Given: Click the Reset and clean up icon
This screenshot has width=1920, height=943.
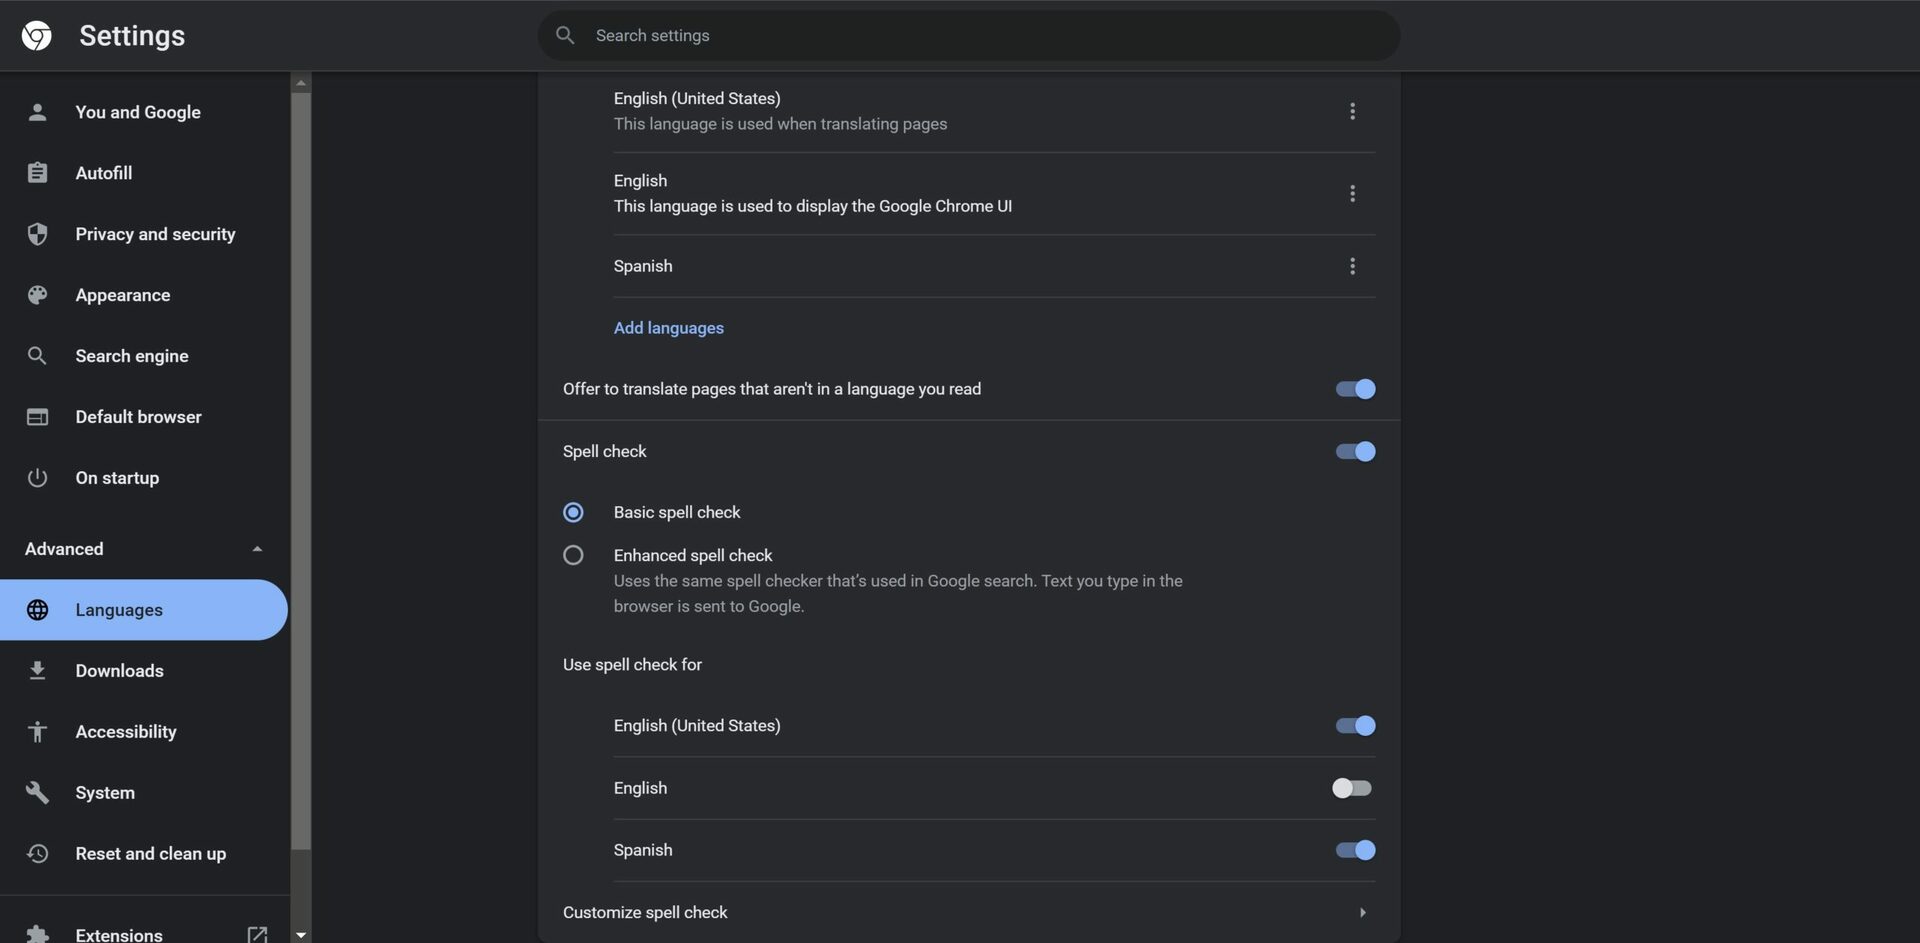Looking at the screenshot, I should coord(37,854).
